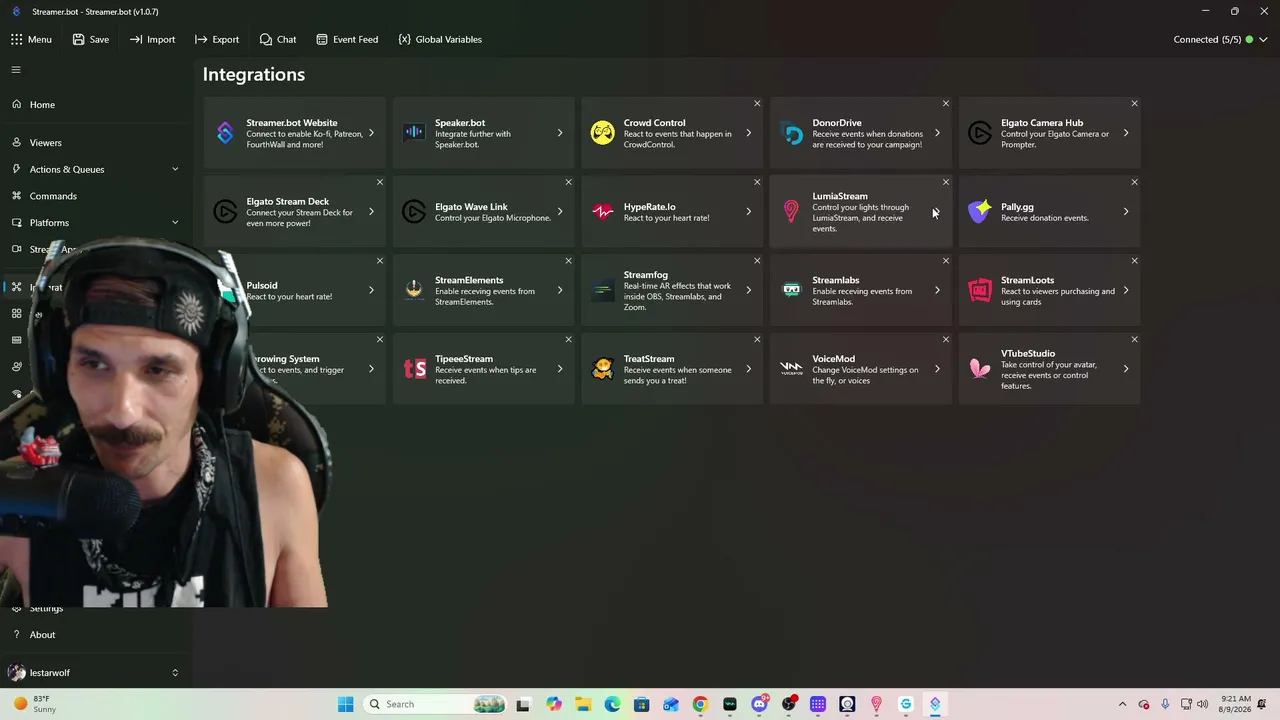Click the Home icon in the sidebar
This screenshot has width=1280, height=720.
tap(16, 104)
